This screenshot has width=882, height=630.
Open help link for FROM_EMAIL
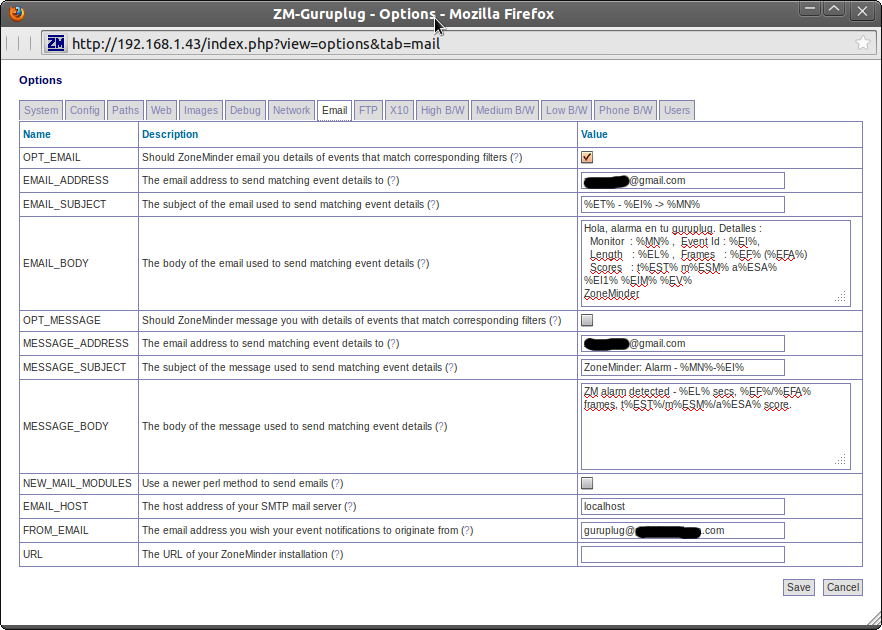click(x=467, y=530)
